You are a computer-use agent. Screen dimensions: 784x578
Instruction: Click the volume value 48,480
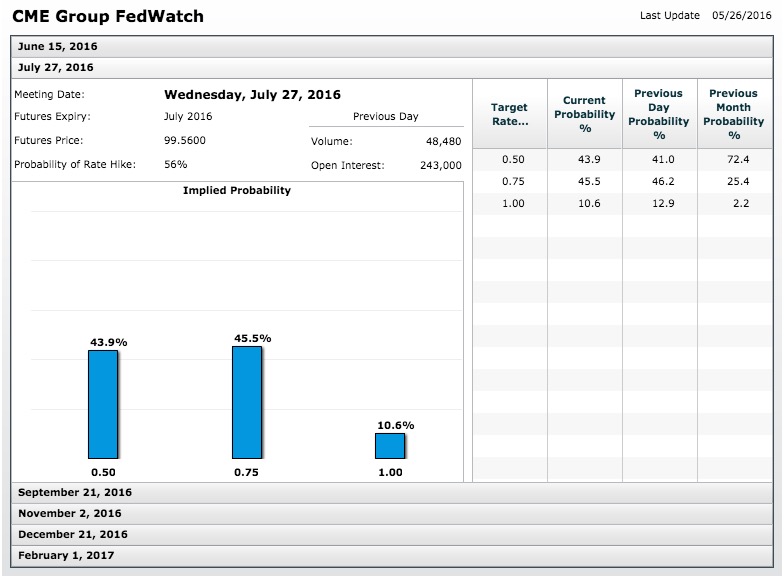(x=444, y=142)
